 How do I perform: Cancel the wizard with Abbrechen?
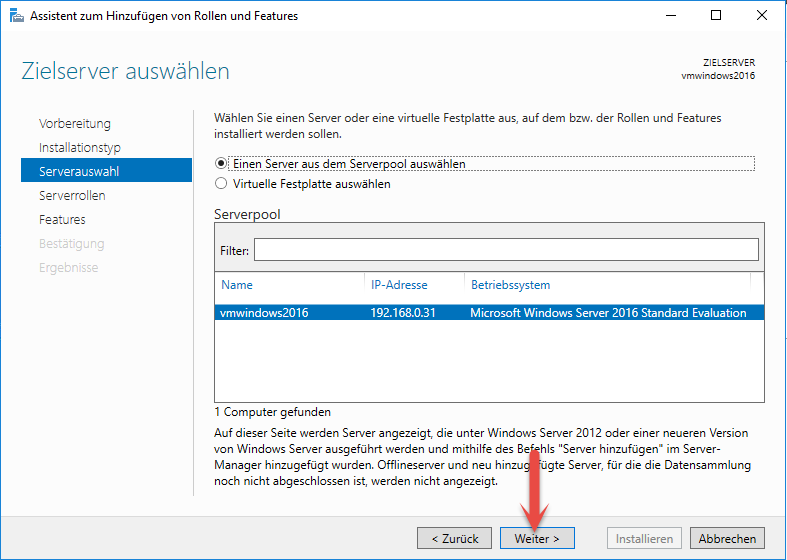coord(727,539)
